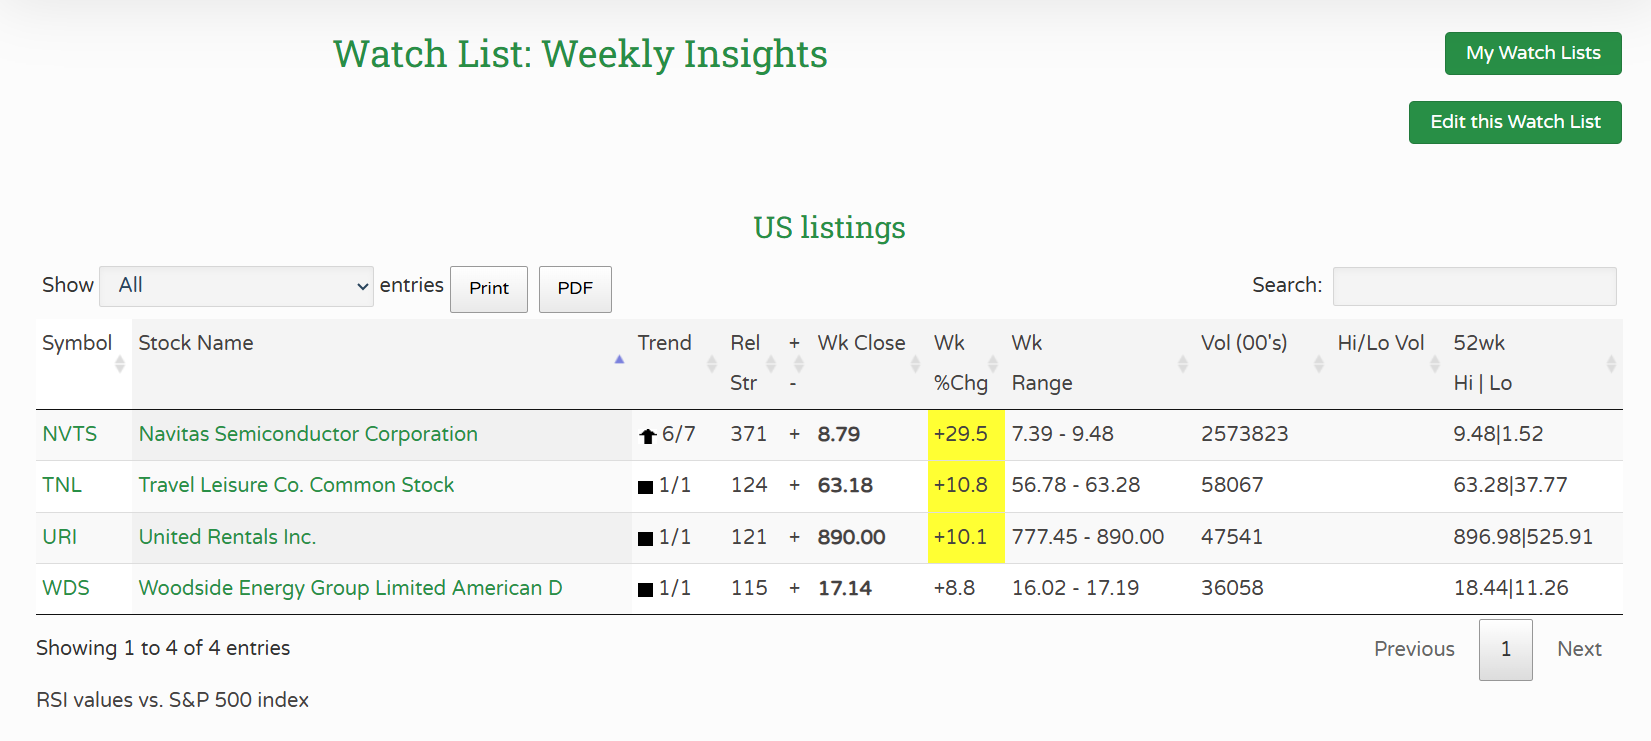Click highlighted +29.5 weekly change cell
Image resolution: width=1651 pixels, height=741 pixels.
tap(966, 435)
